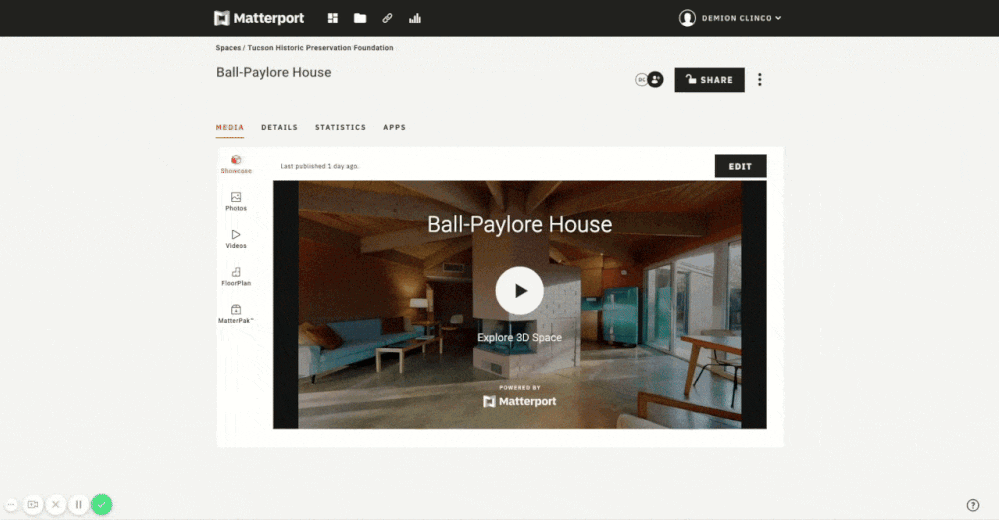Open FloorPlan in the media sidebar
This screenshot has width=999, height=520.
pyautogui.click(x=236, y=277)
